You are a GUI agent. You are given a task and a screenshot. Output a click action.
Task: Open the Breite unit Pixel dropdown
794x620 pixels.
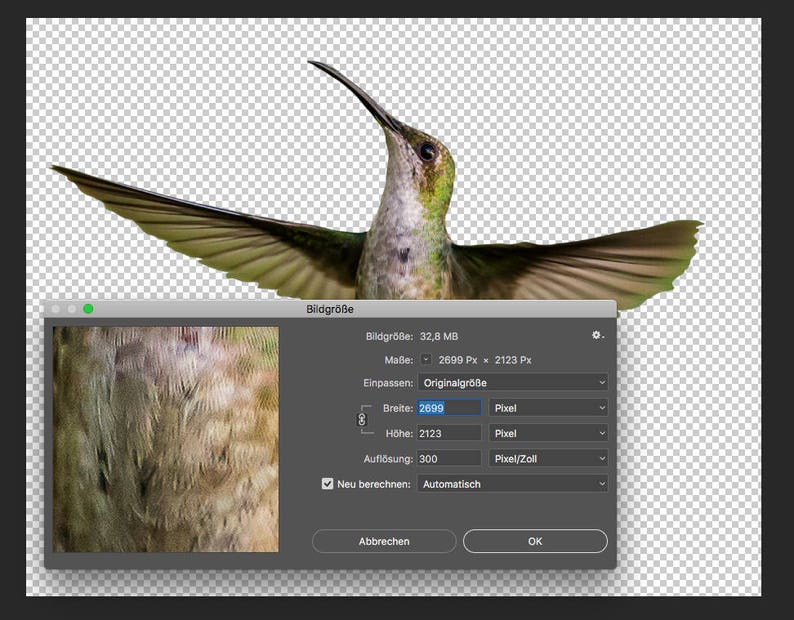(x=548, y=408)
